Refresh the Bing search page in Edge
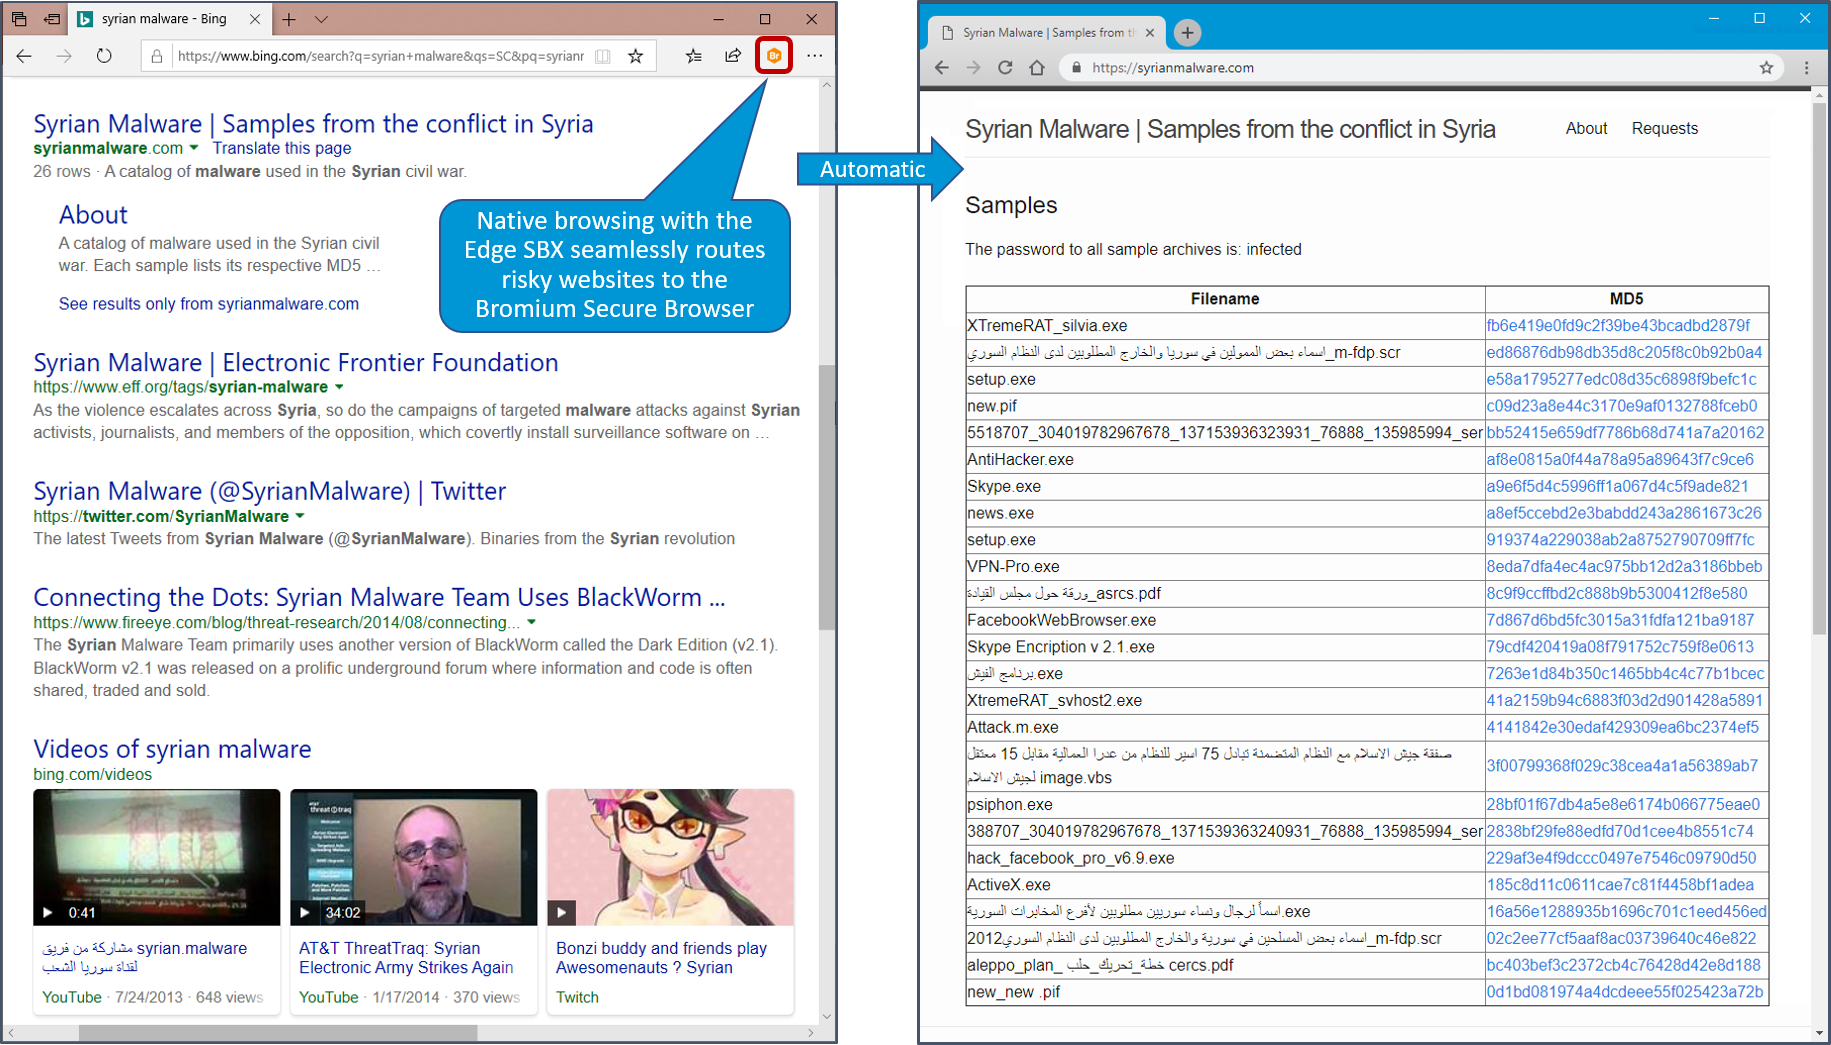The image size is (1831, 1045). pyautogui.click(x=104, y=56)
